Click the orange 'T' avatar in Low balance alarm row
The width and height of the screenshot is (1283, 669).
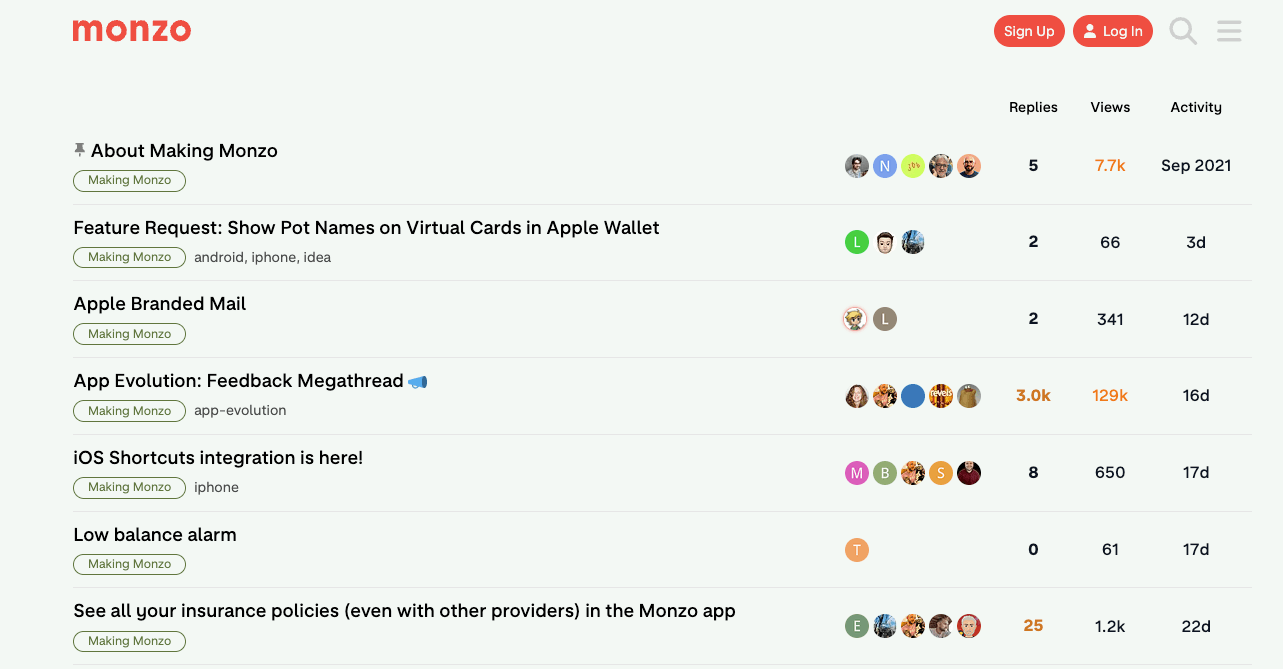(857, 549)
